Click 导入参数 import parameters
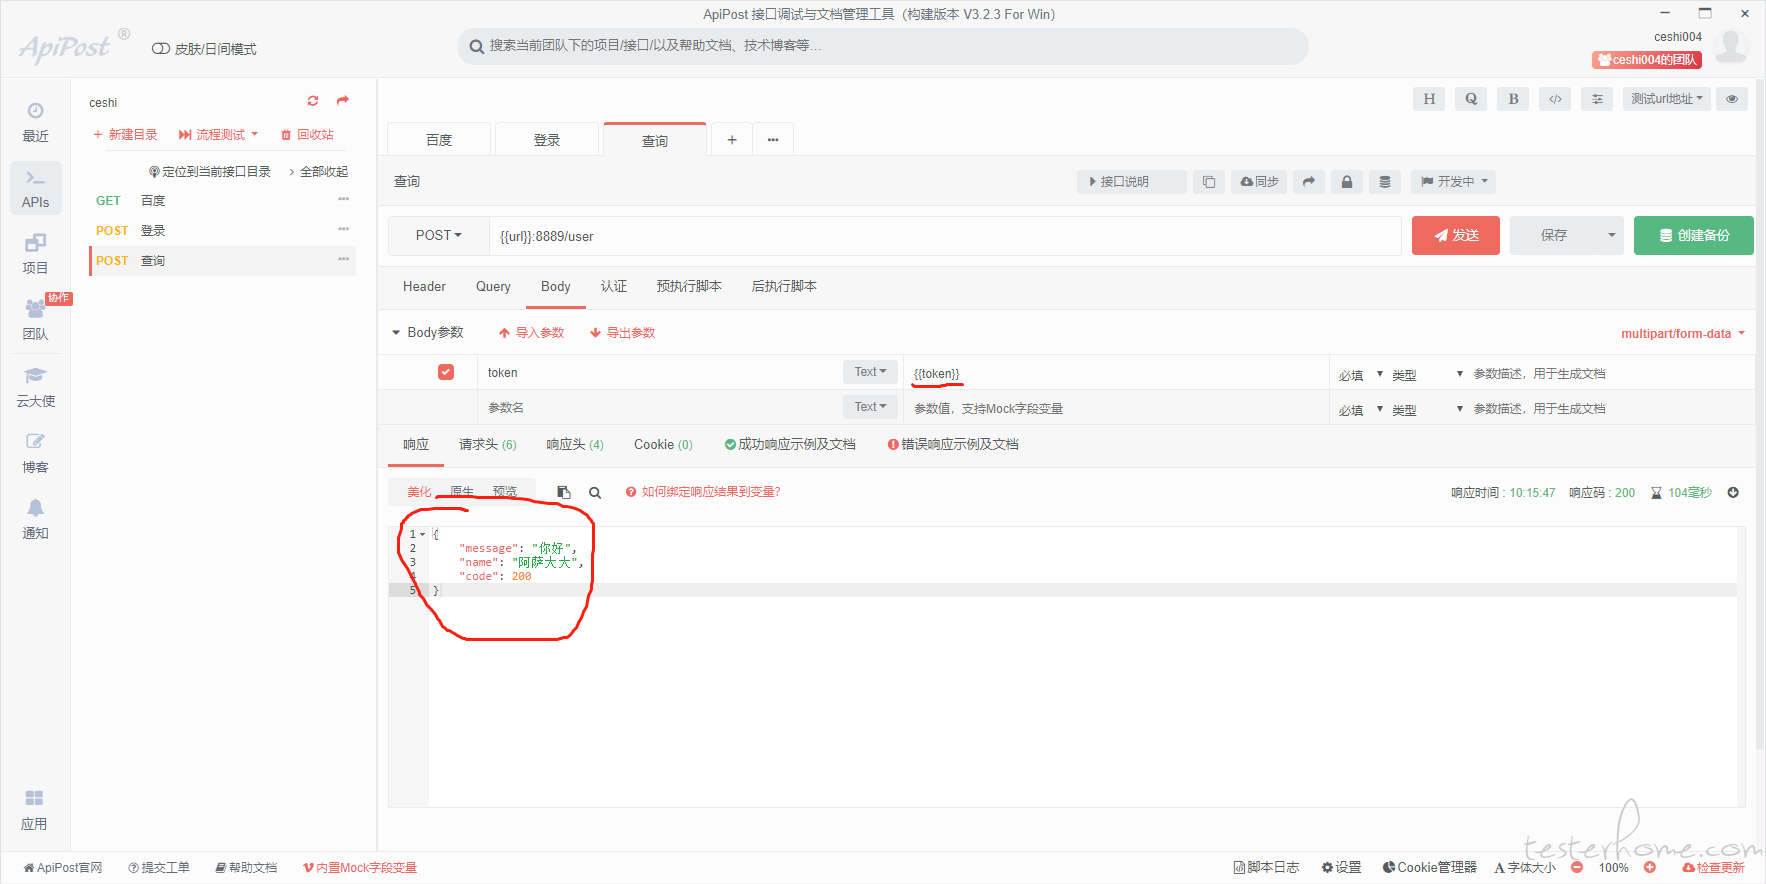The width and height of the screenshot is (1766, 884). tap(532, 333)
